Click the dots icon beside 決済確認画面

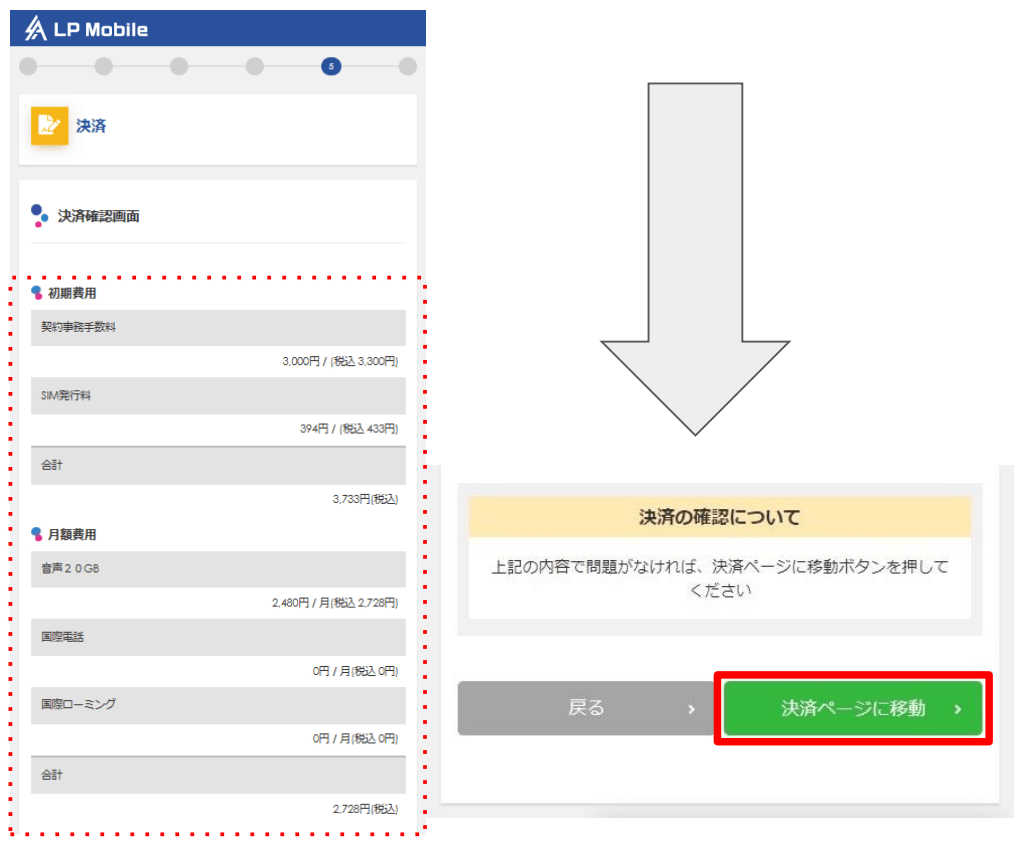click(x=40, y=216)
